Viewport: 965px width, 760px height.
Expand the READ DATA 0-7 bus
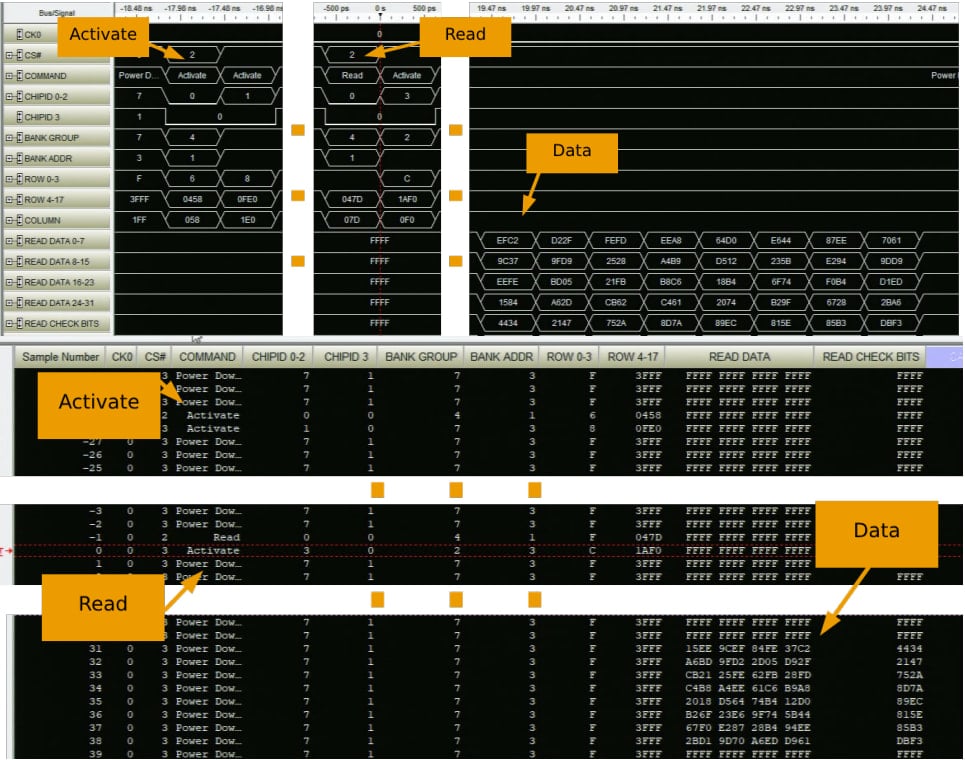(8, 239)
